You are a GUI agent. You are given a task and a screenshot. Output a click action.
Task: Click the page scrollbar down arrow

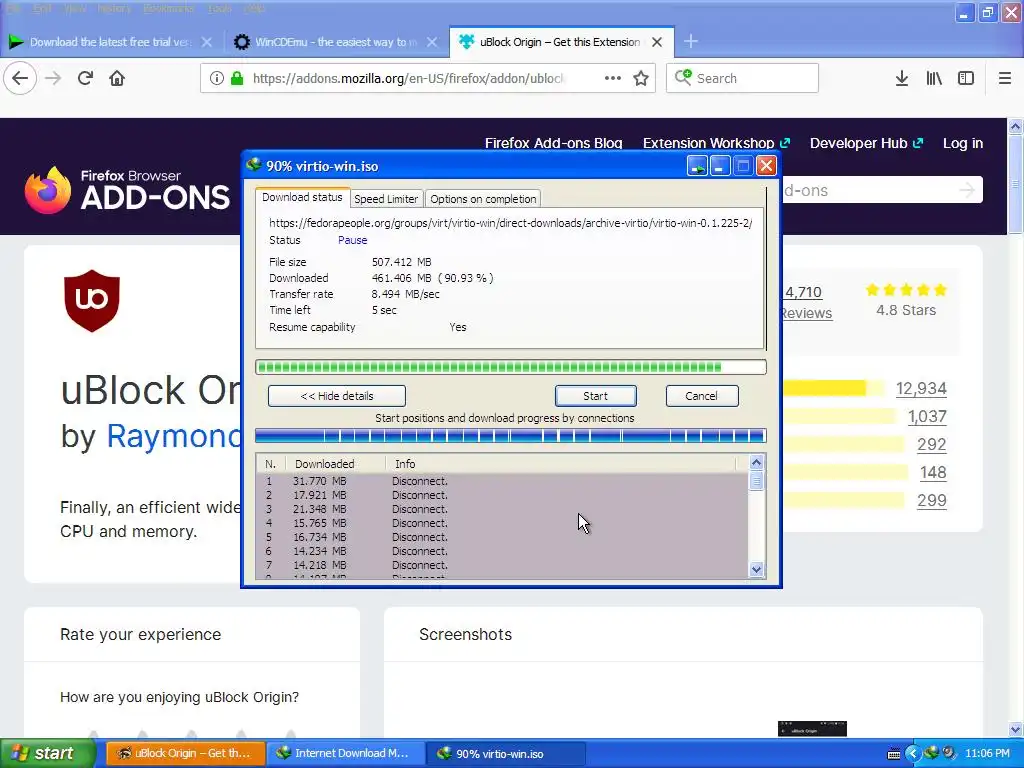(x=1015, y=729)
